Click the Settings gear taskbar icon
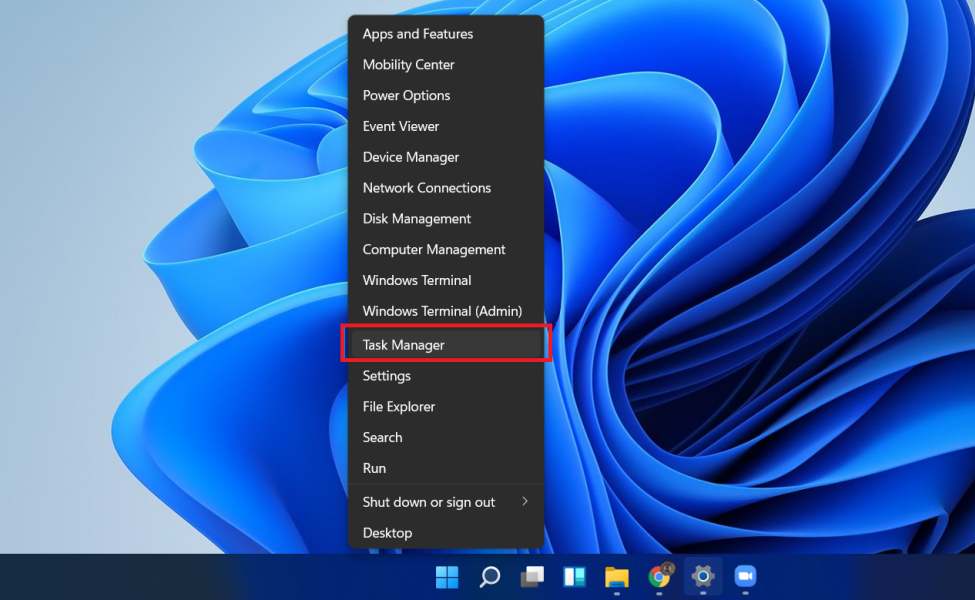This screenshot has width=975, height=600. tap(703, 577)
